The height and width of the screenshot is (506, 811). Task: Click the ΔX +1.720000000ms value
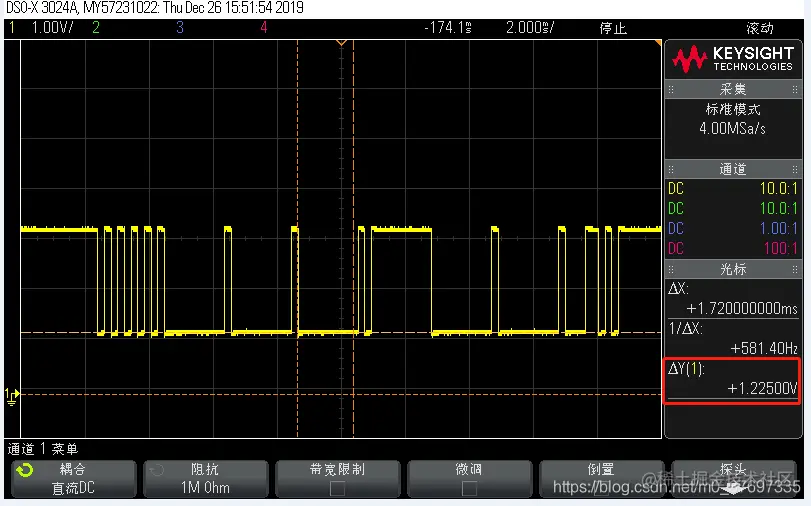(x=742, y=309)
